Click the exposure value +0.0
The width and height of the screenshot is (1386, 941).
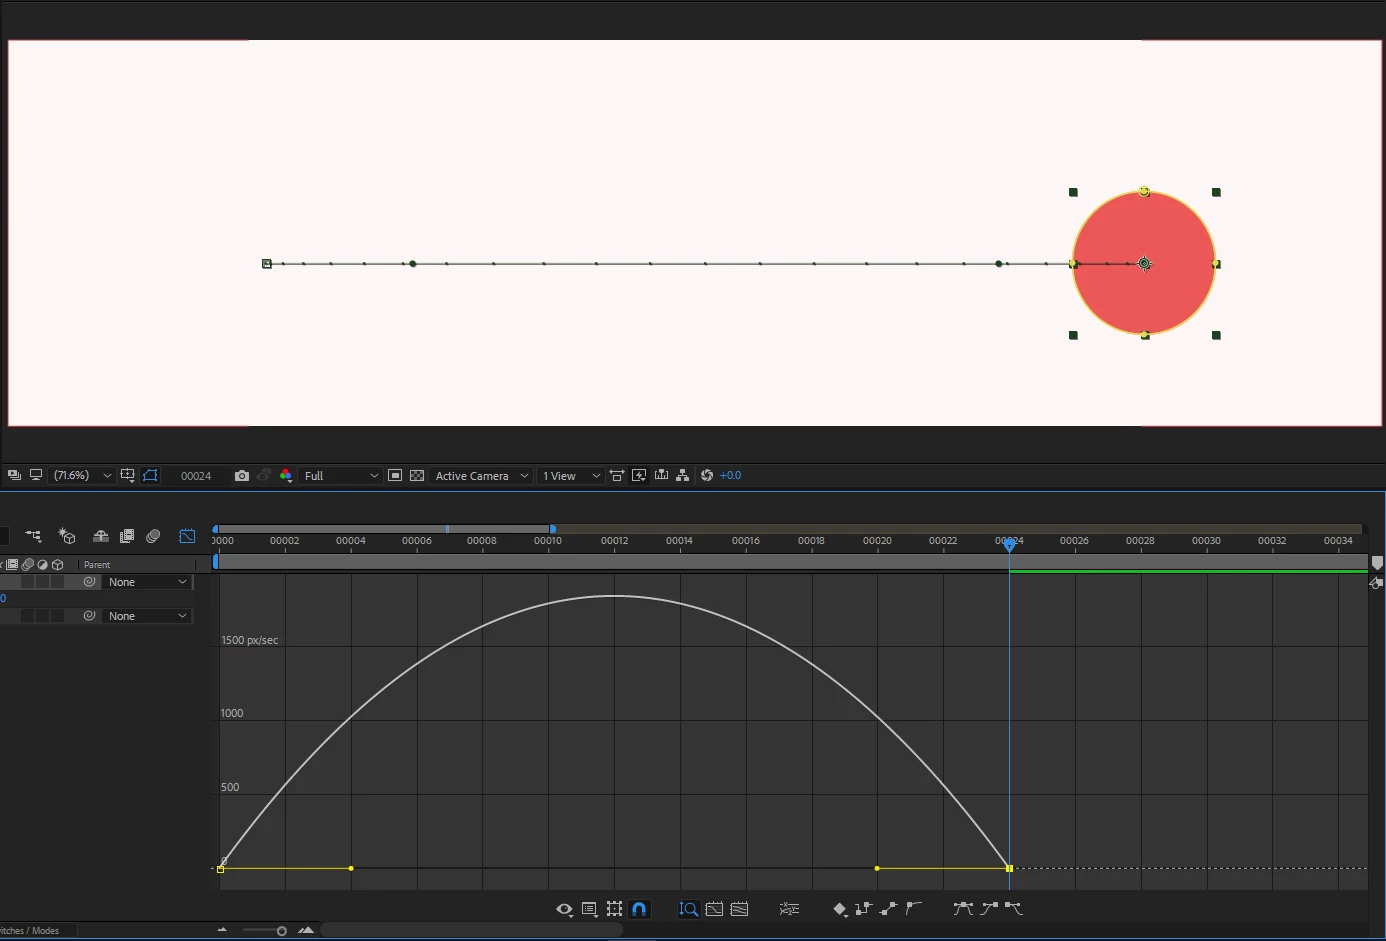point(731,475)
